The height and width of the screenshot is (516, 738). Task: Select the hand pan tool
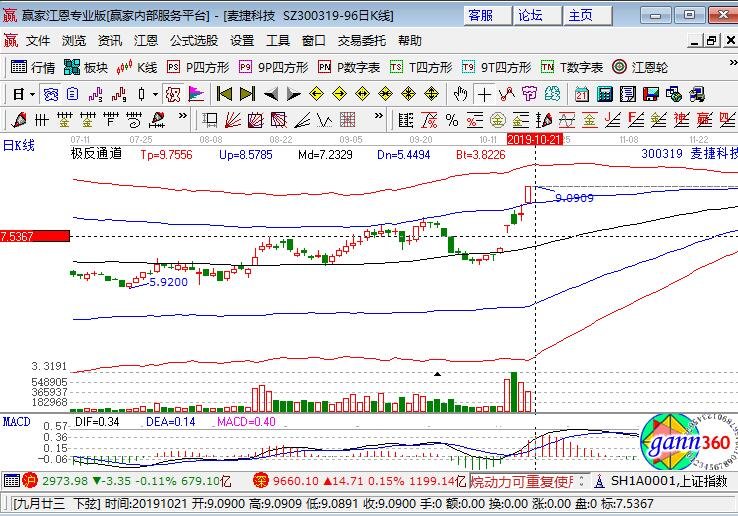(460, 95)
